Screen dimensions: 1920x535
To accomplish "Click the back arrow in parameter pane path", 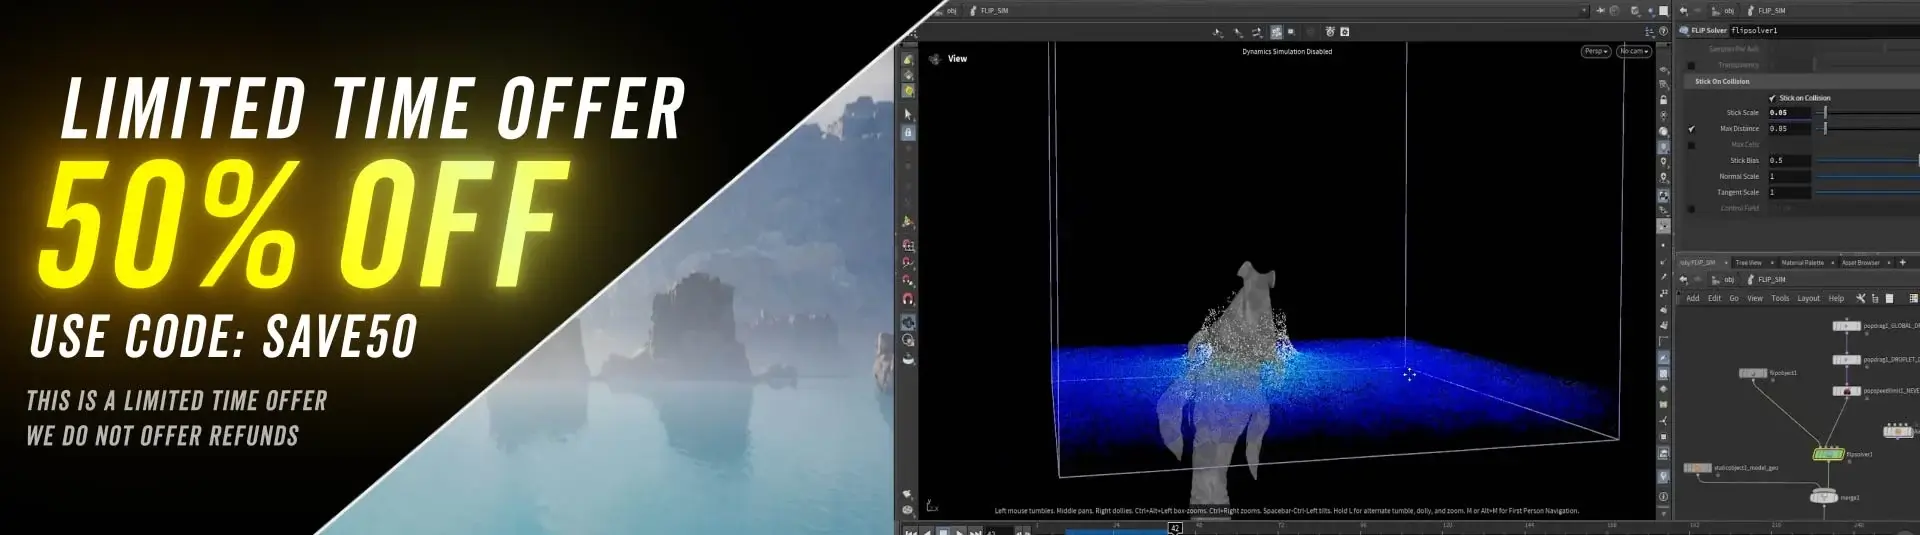I will coord(1684,11).
